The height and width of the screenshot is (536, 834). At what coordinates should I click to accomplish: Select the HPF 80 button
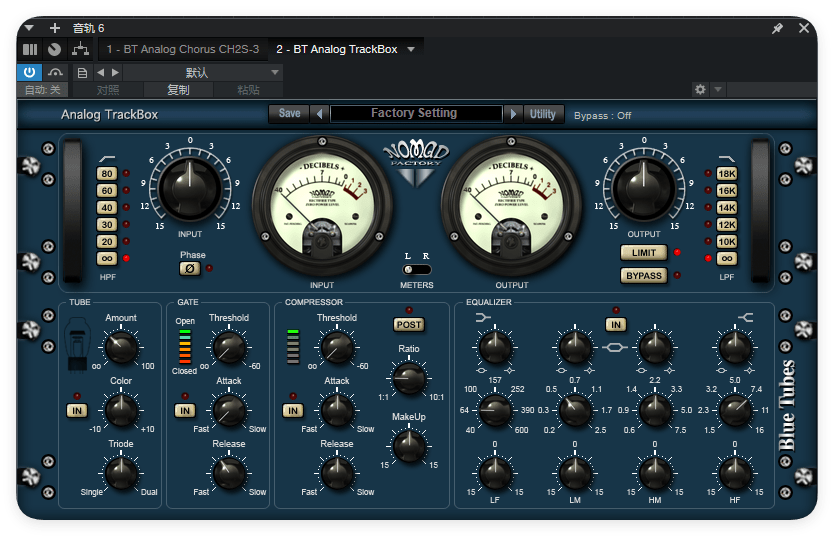107,173
